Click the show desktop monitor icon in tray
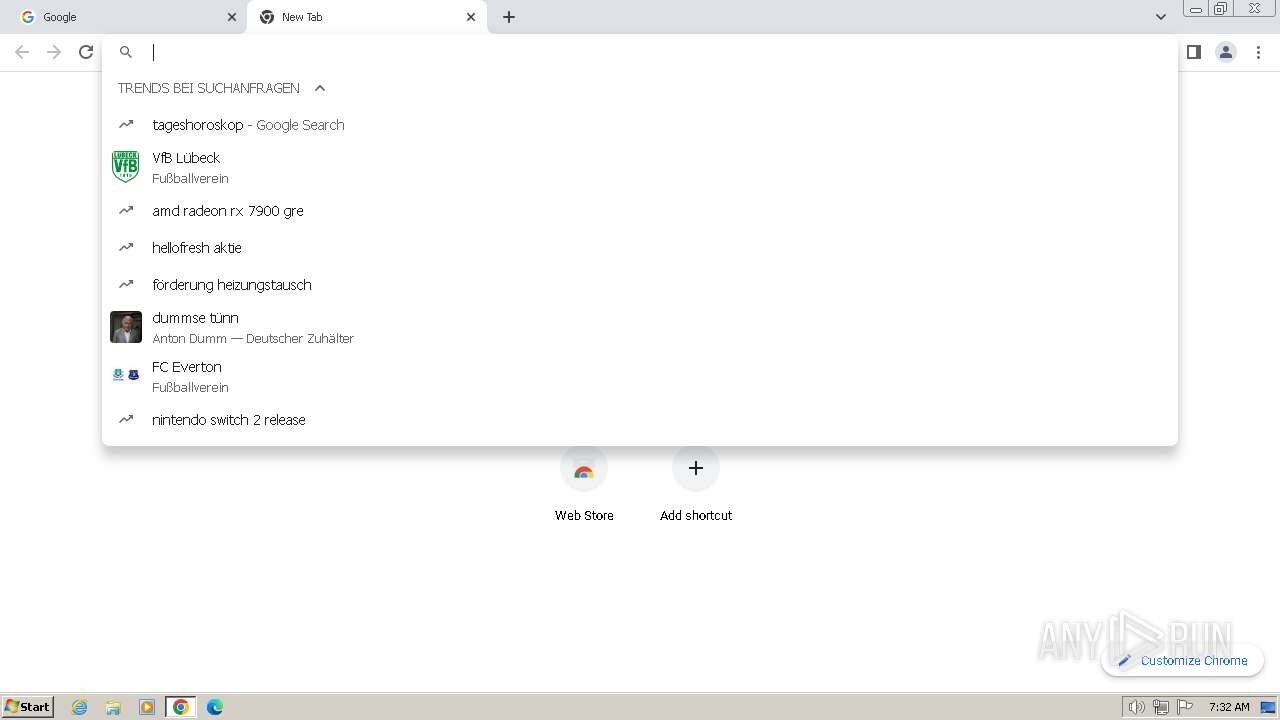This screenshot has width=1280, height=720. point(1268,707)
